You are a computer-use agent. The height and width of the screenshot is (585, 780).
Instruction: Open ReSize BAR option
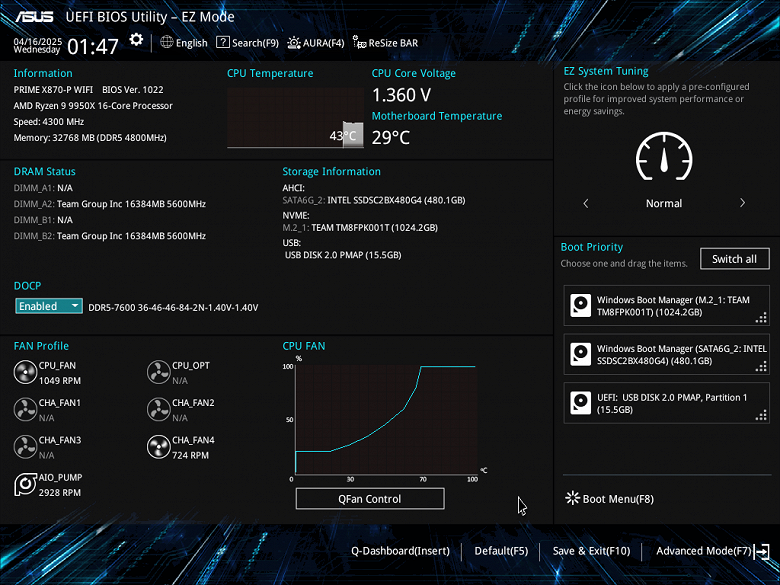click(x=386, y=43)
